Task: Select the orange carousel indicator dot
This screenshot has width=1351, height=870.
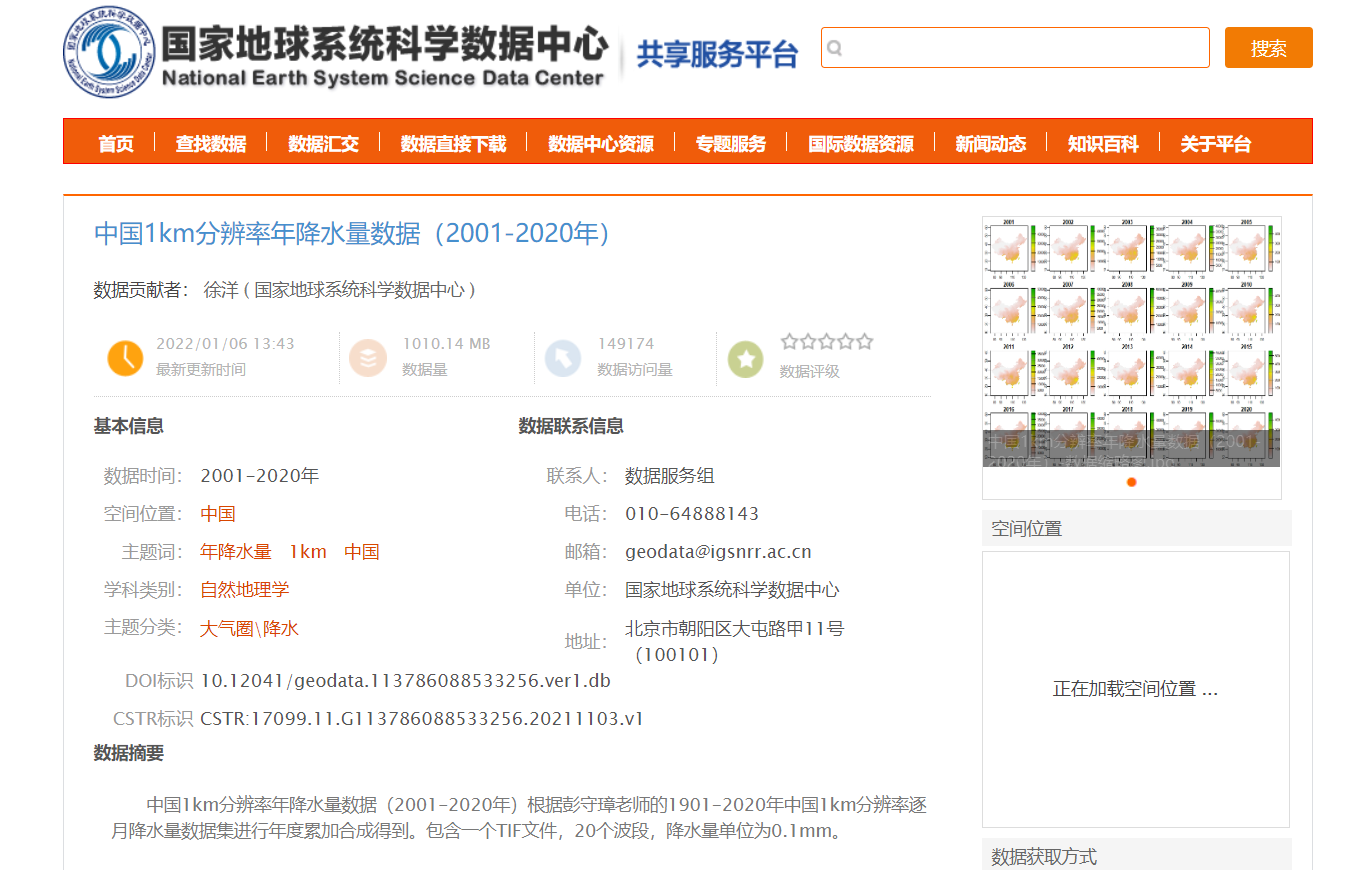Action: (x=1132, y=482)
